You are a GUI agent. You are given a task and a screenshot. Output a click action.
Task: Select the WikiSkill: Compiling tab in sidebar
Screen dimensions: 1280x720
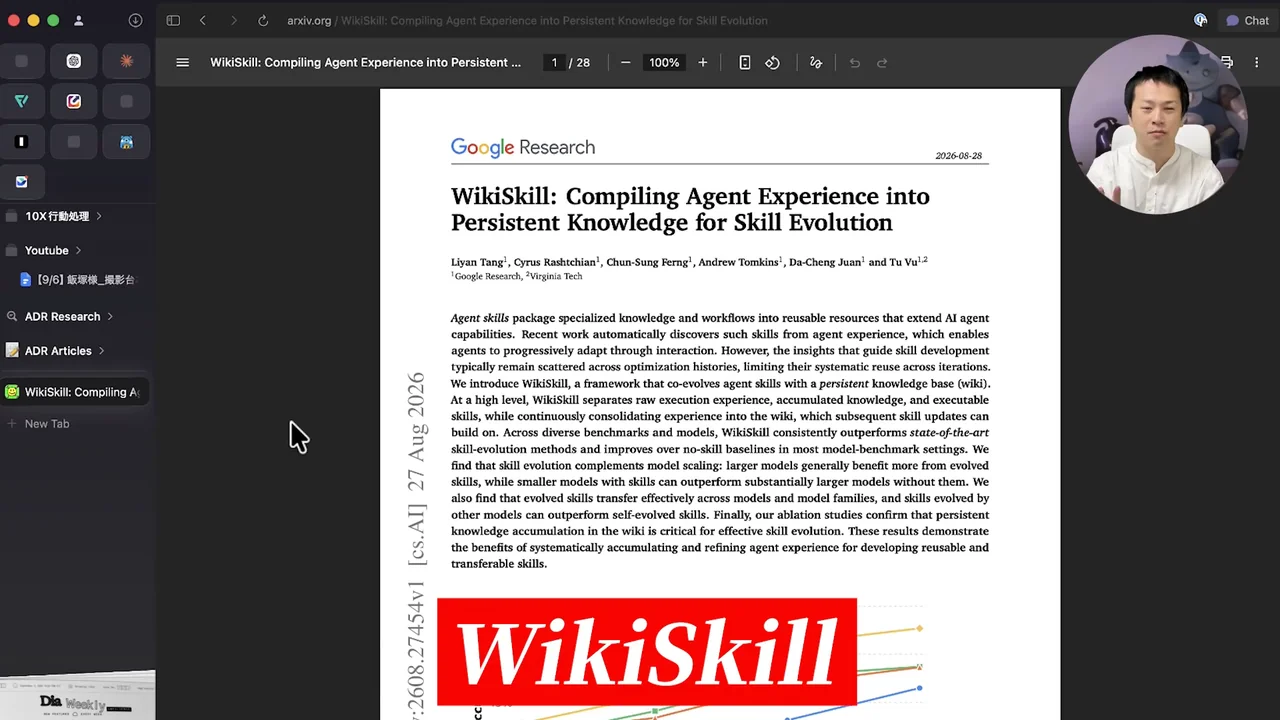coord(75,392)
